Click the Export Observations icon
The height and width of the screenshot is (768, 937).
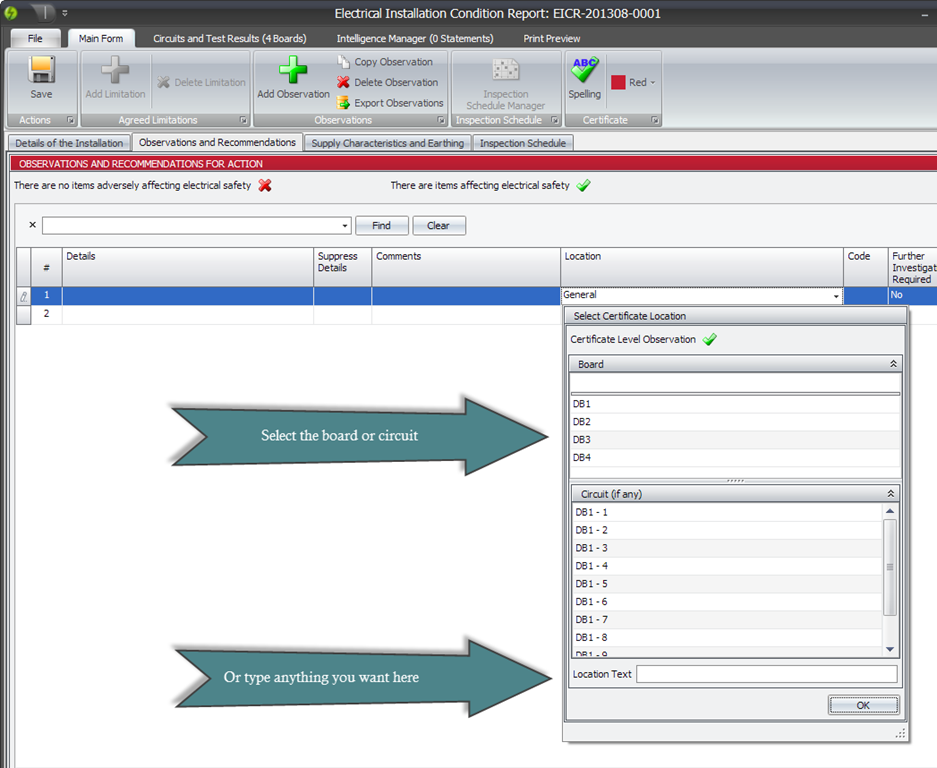[x=344, y=103]
